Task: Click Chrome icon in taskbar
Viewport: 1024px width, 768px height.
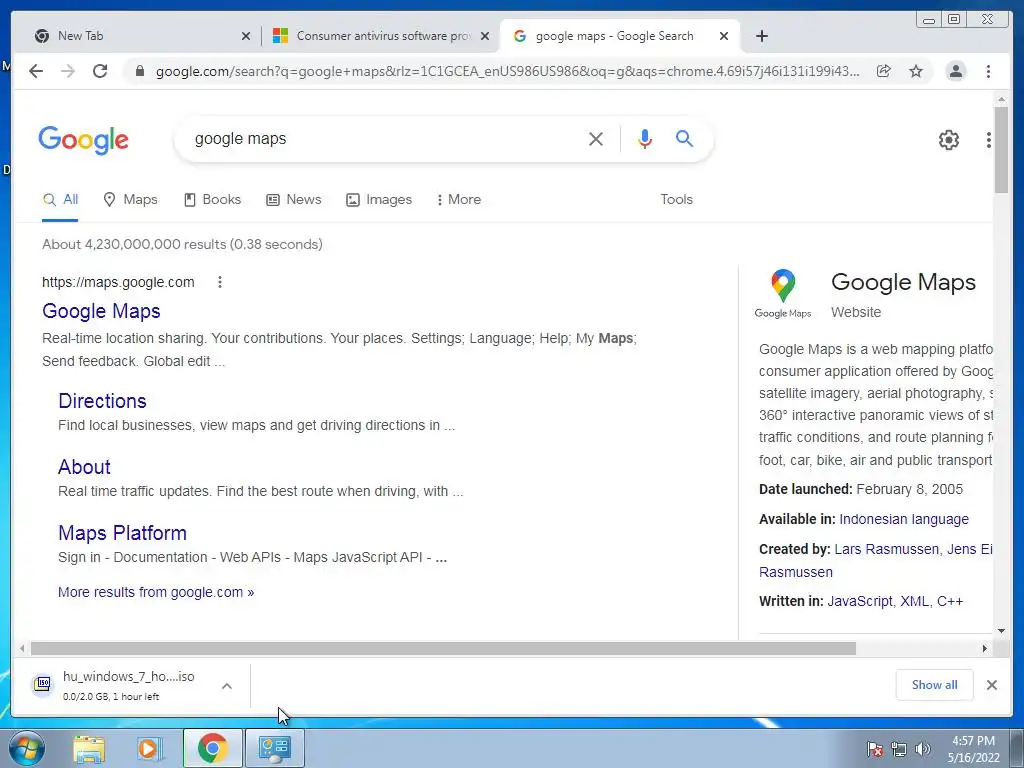Action: pyautogui.click(x=212, y=748)
